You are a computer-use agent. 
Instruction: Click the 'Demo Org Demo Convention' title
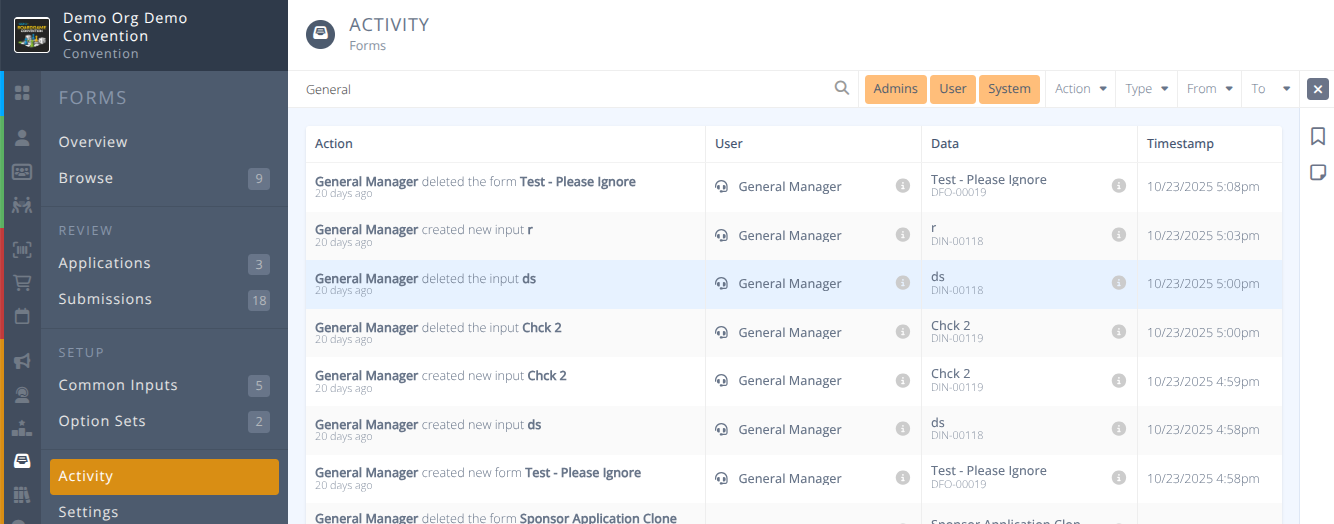pos(125,27)
